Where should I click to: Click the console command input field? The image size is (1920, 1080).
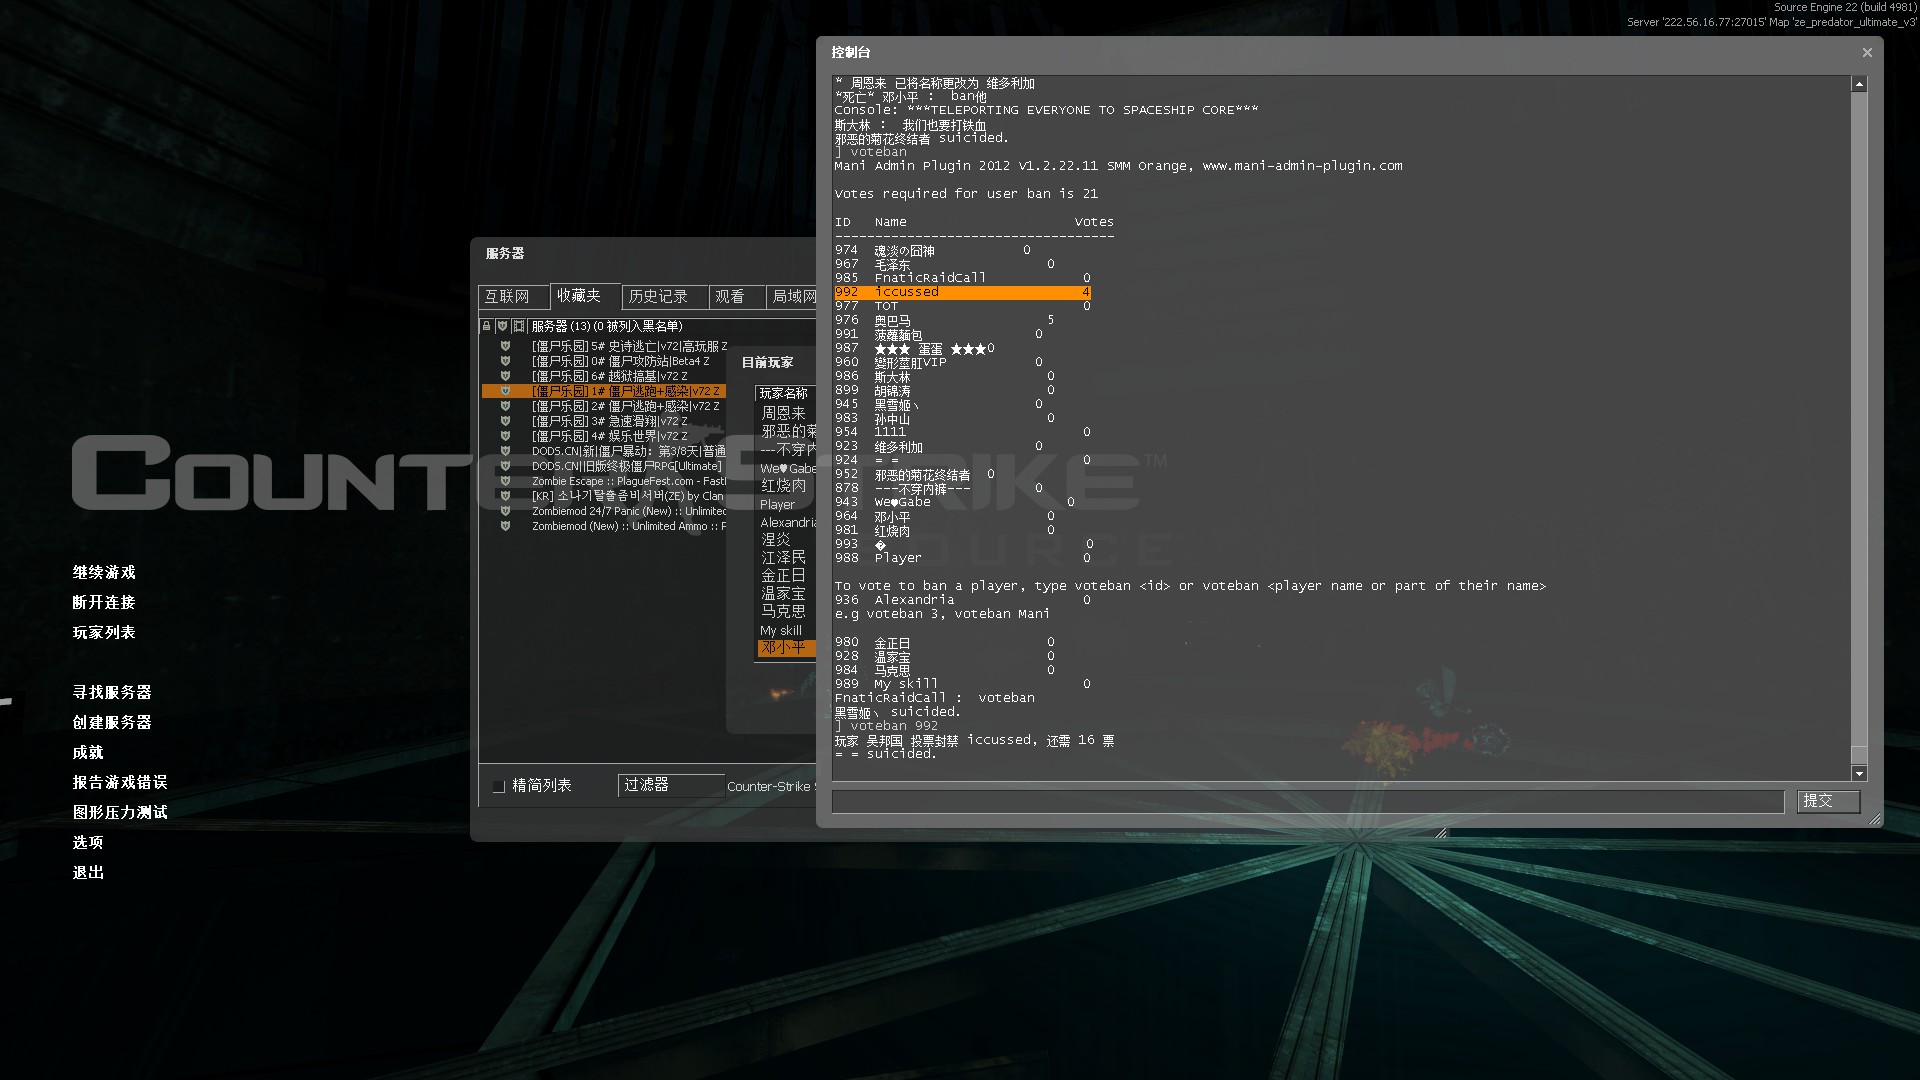[x=1308, y=802]
